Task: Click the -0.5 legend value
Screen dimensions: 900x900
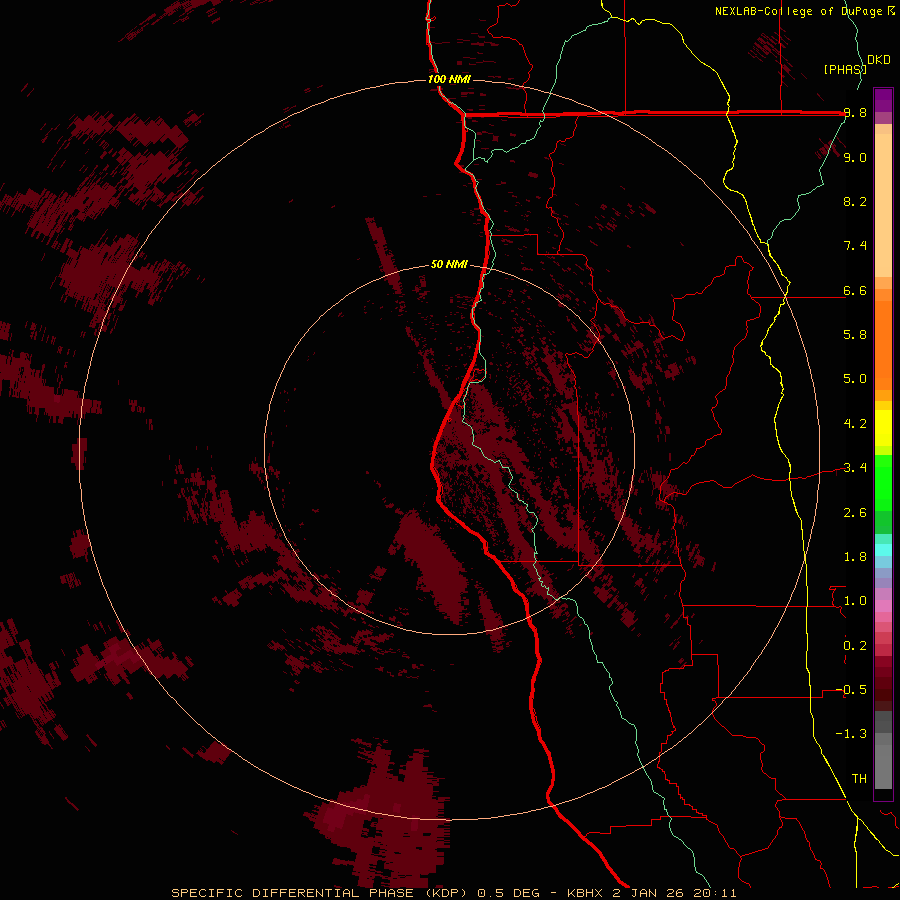Action: [x=852, y=690]
